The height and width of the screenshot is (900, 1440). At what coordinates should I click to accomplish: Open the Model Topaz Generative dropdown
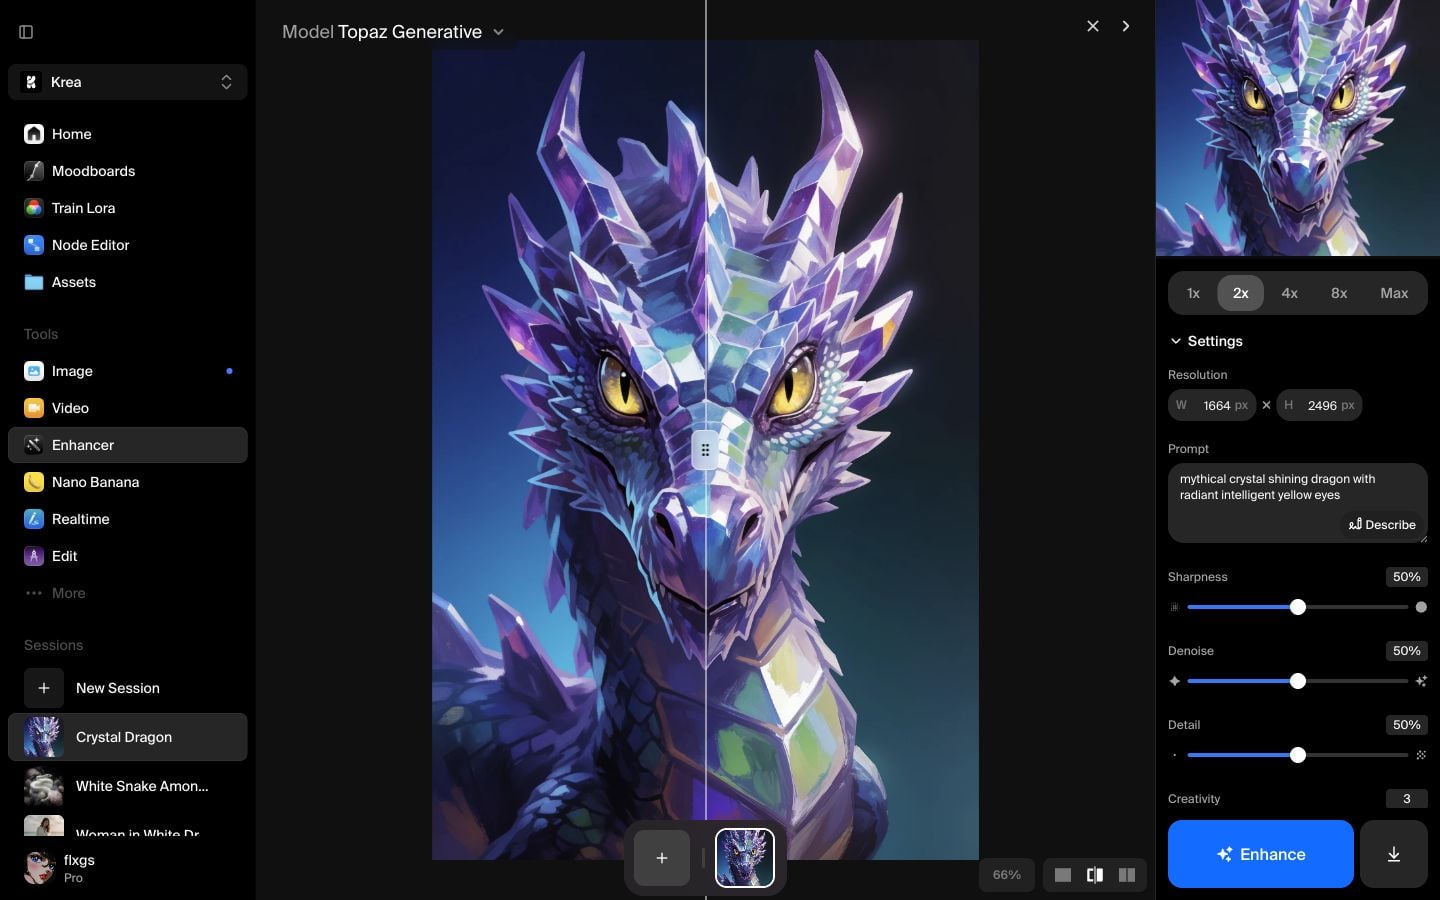pyautogui.click(x=393, y=32)
